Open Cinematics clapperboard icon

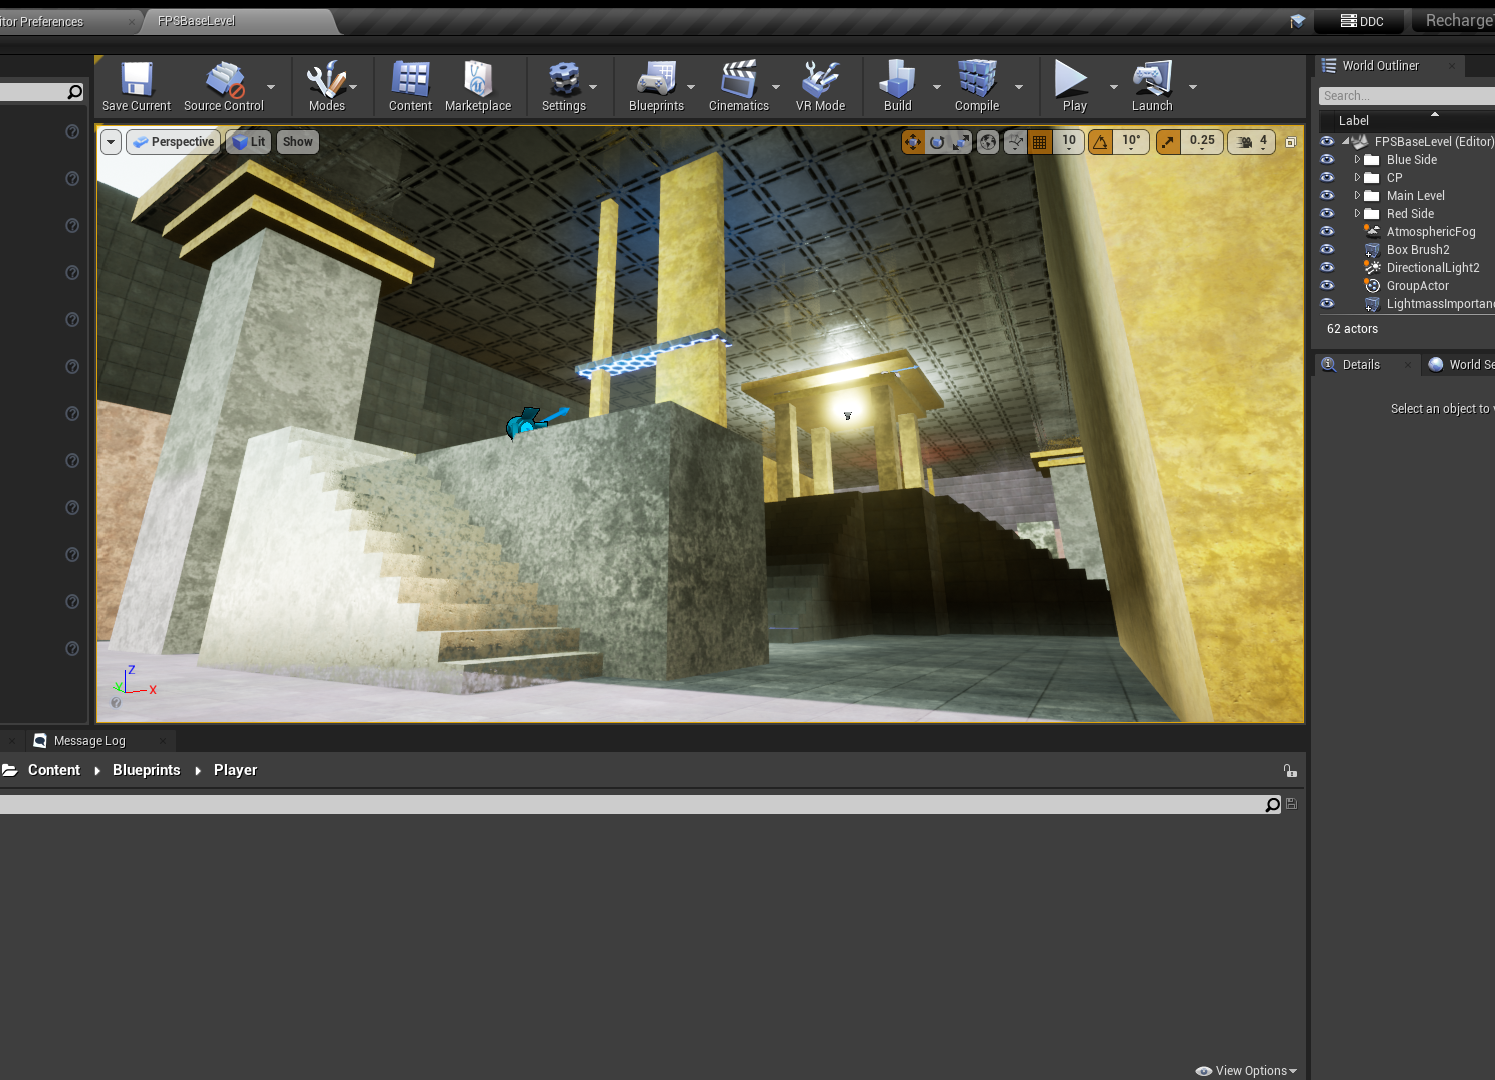(739, 86)
